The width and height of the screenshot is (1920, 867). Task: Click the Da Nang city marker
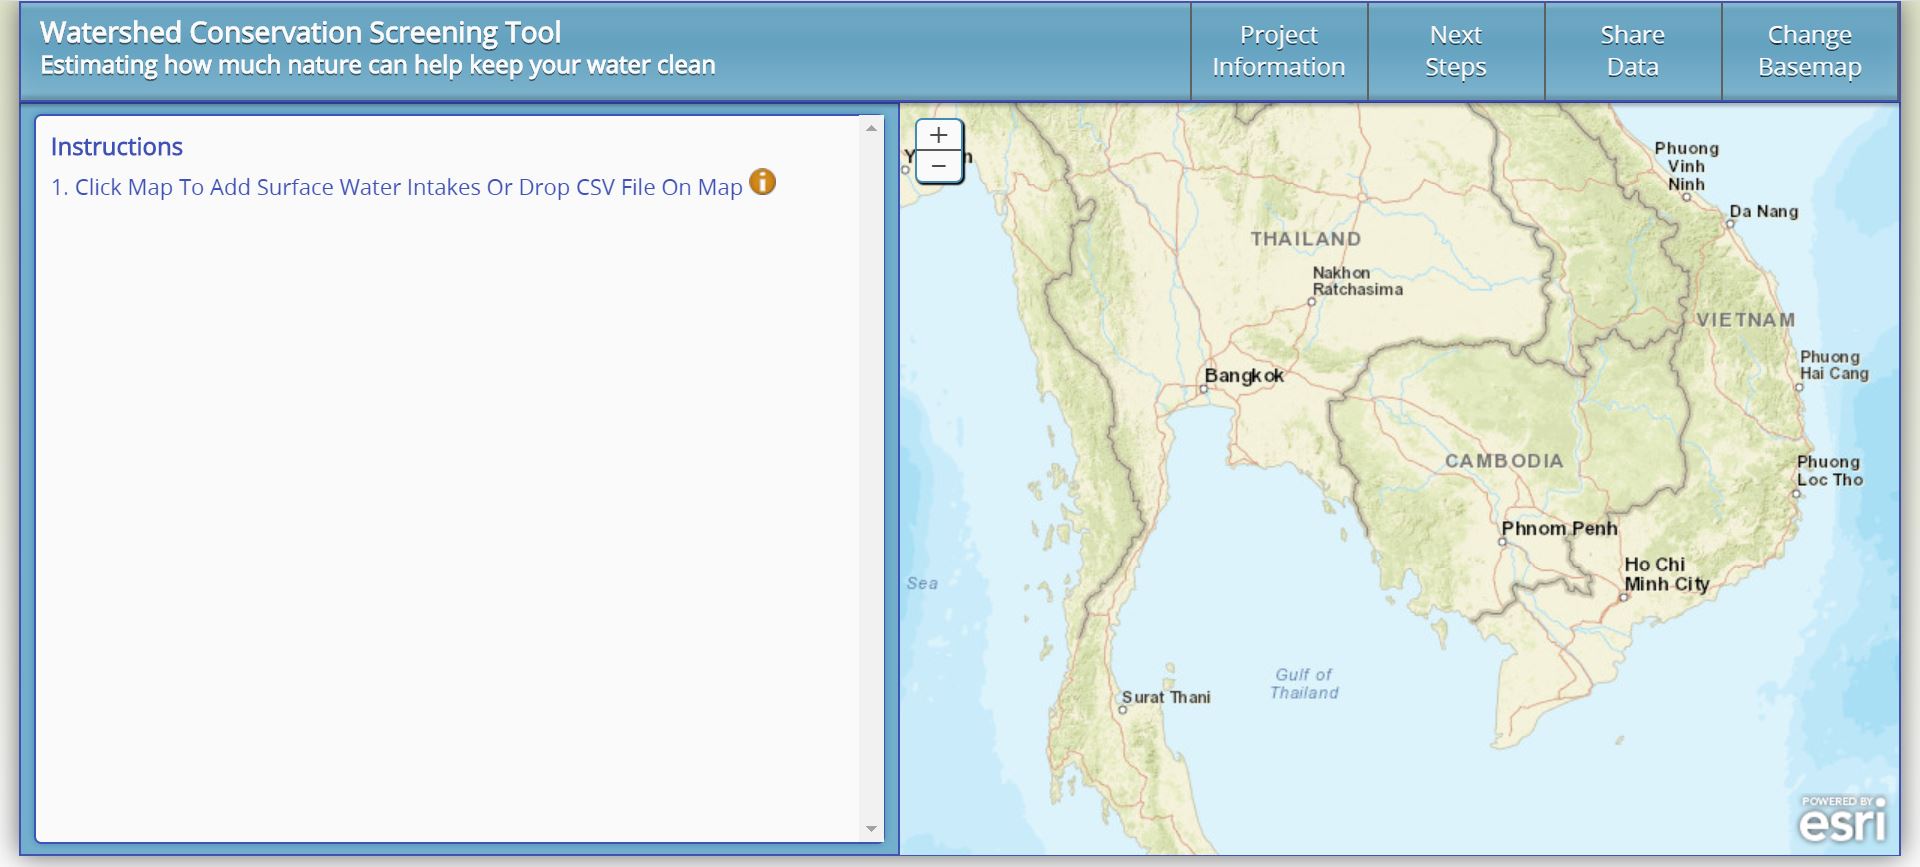(x=1730, y=223)
